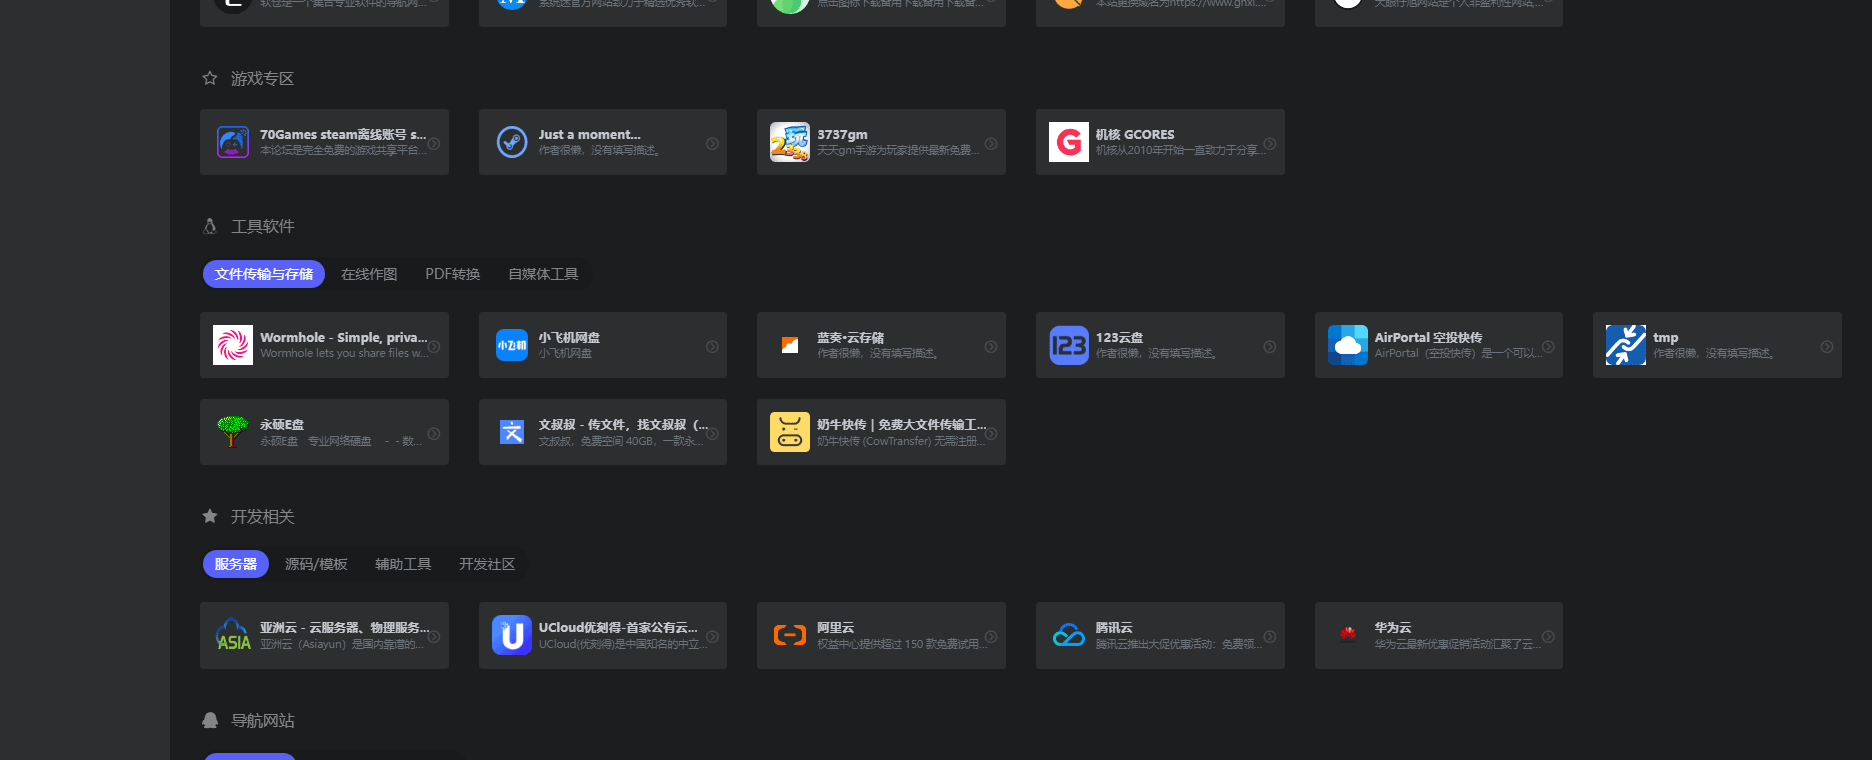Click the 开发相关 section heading
The image size is (1872, 760).
click(x=263, y=516)
